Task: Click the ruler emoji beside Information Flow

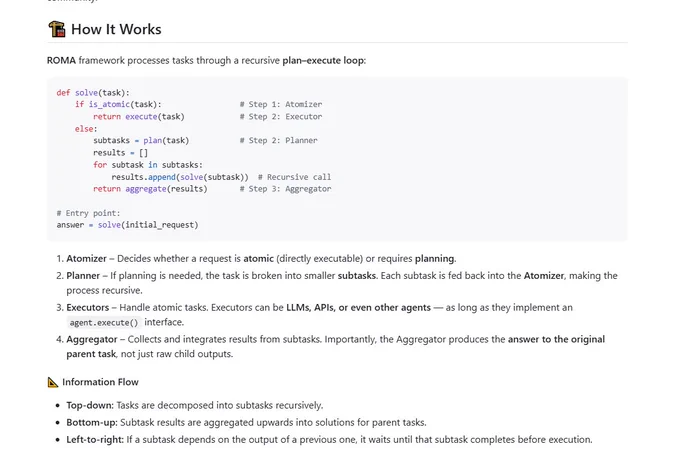Action: pos(52,382)
